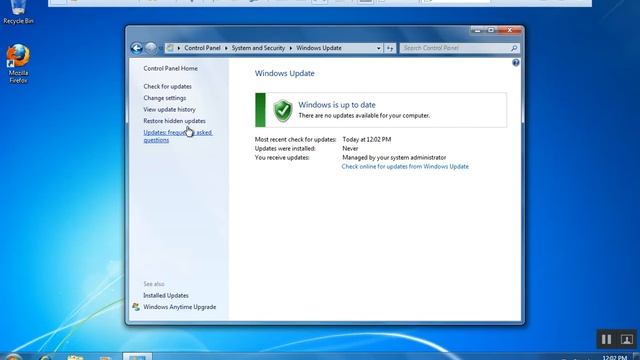Screen dimensions: 640x360
Task: Open Change settings
Action: pos(164,98)
